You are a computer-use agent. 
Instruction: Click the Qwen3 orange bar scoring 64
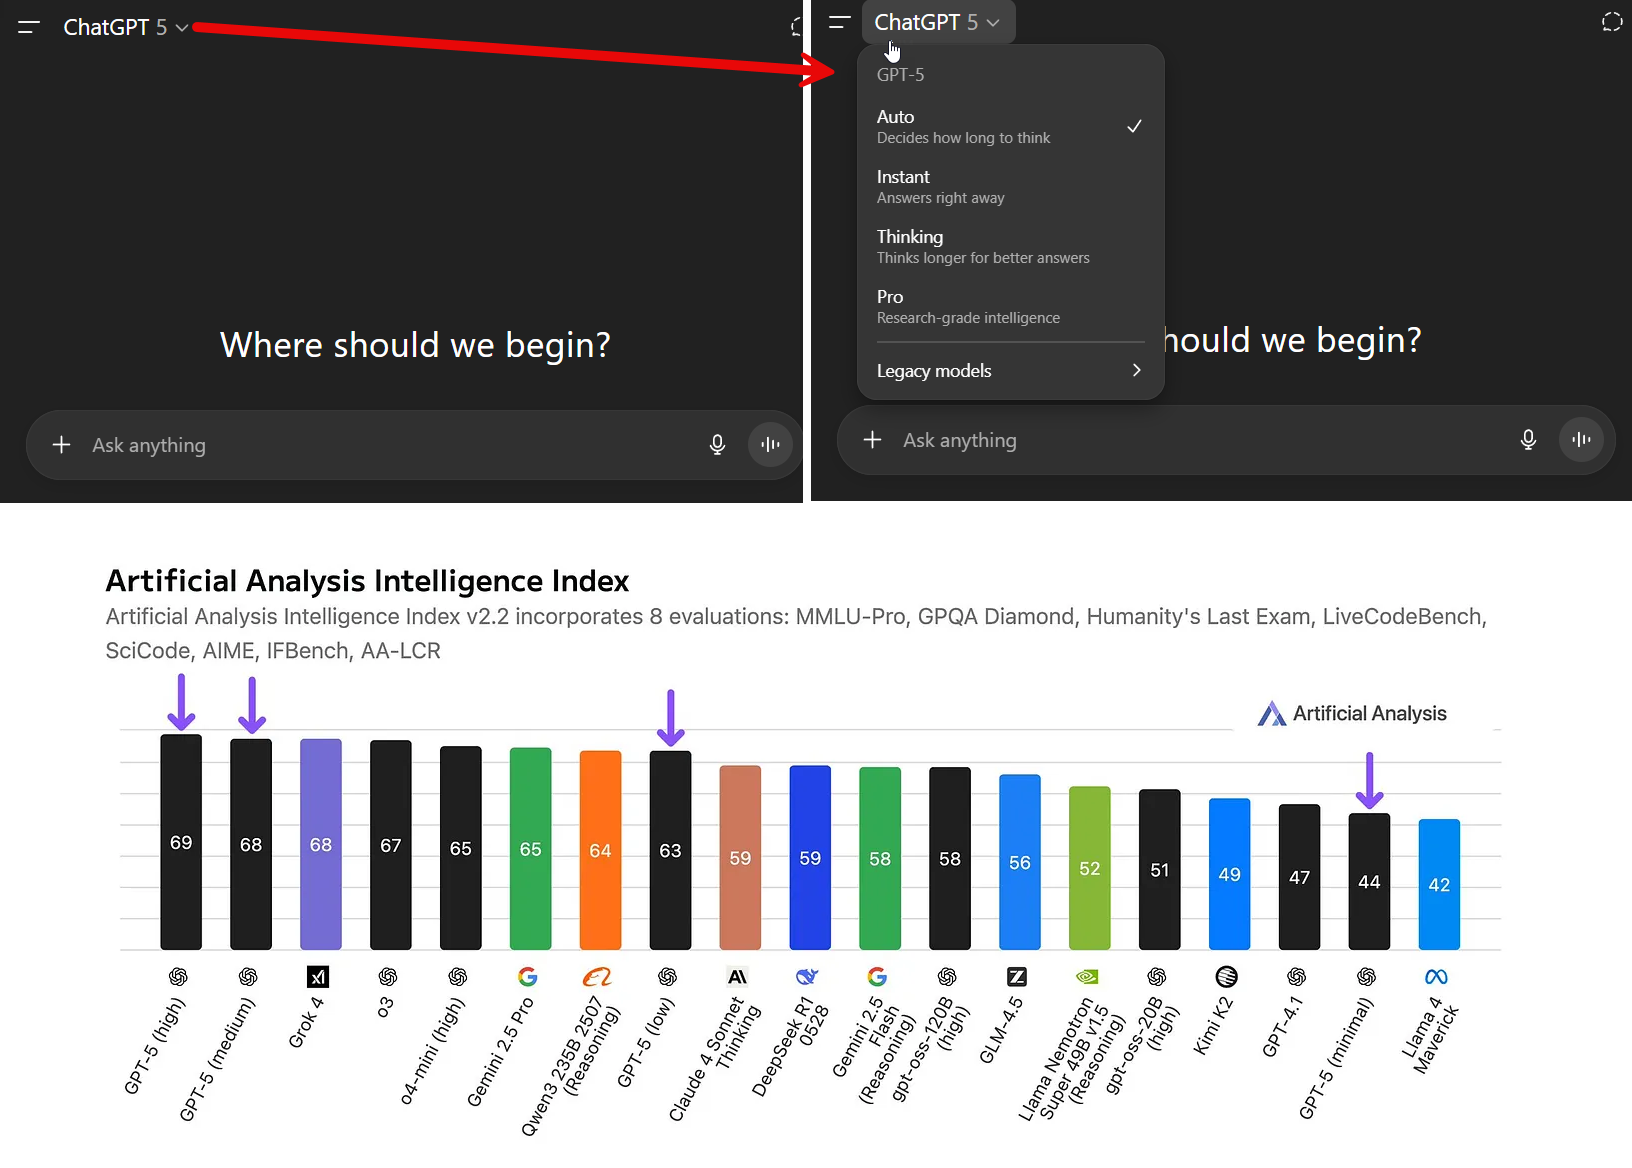(600, 850)
